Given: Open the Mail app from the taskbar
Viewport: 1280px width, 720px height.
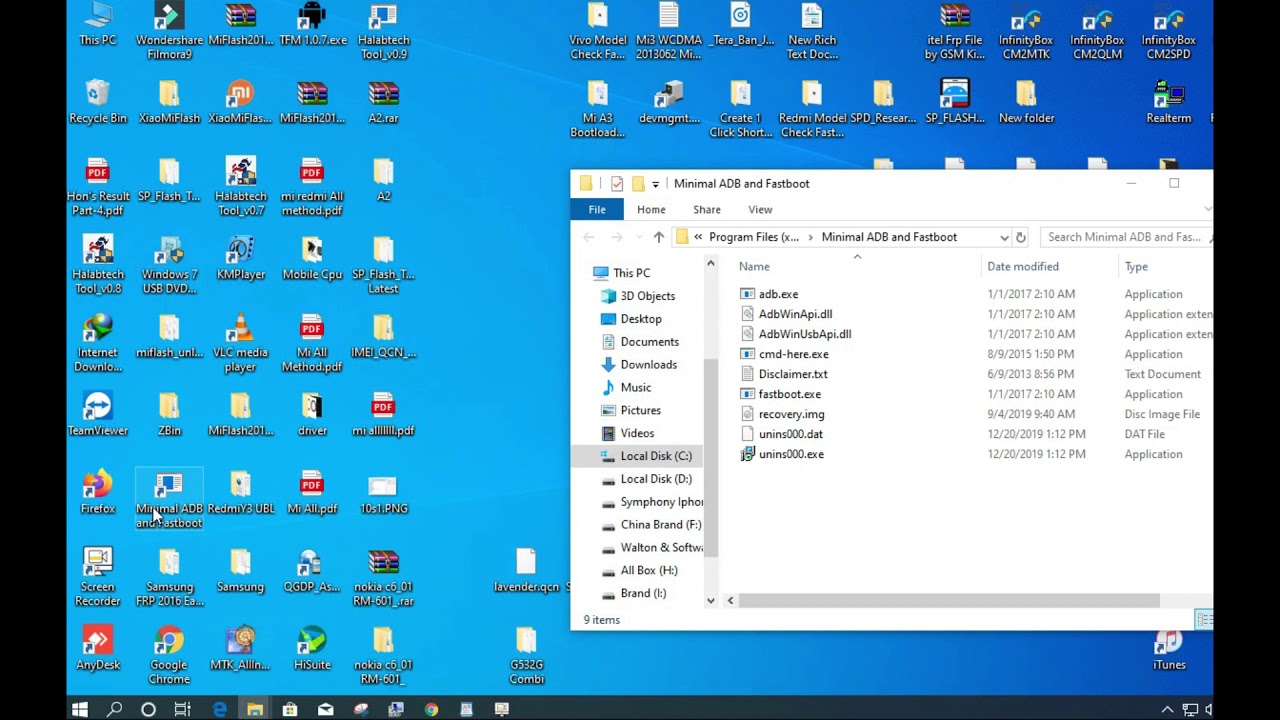Looking at the screenshot, I should 325,709.
